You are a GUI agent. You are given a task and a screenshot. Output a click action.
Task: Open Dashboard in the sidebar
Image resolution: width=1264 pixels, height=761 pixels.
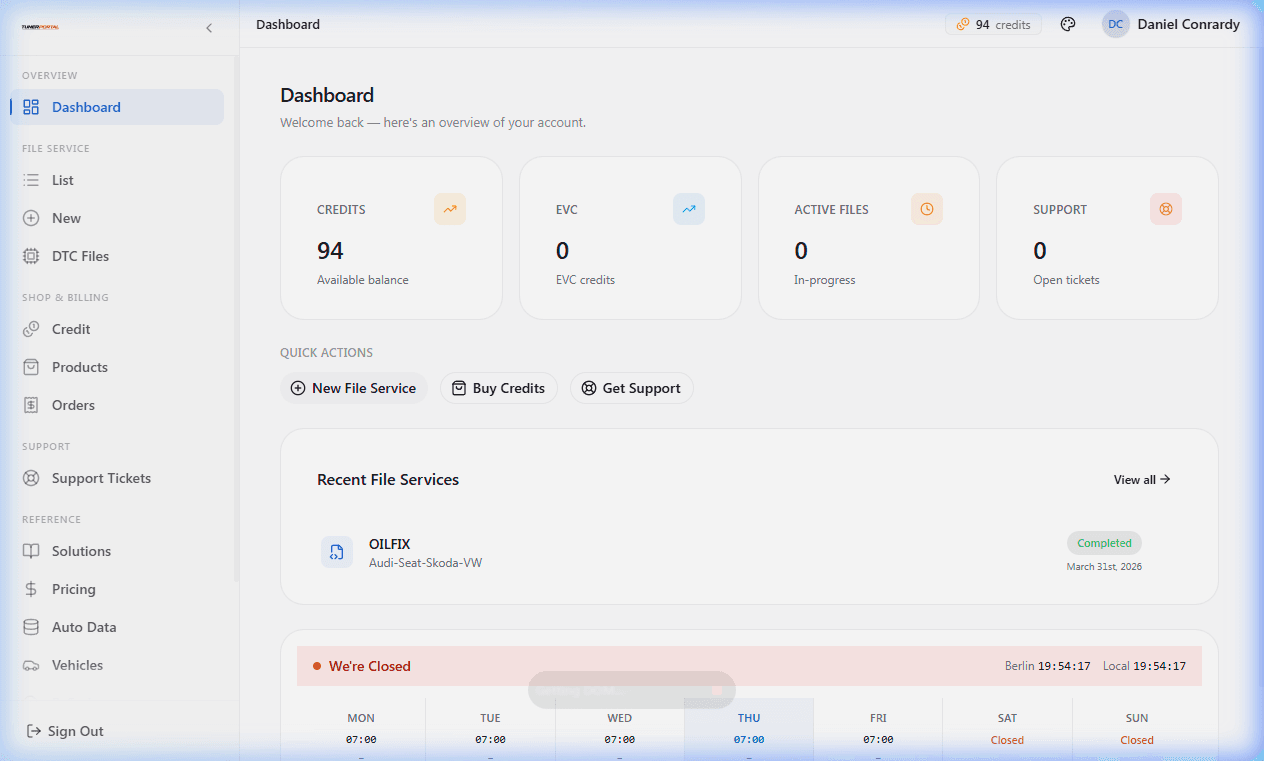(x=86, y=107)
